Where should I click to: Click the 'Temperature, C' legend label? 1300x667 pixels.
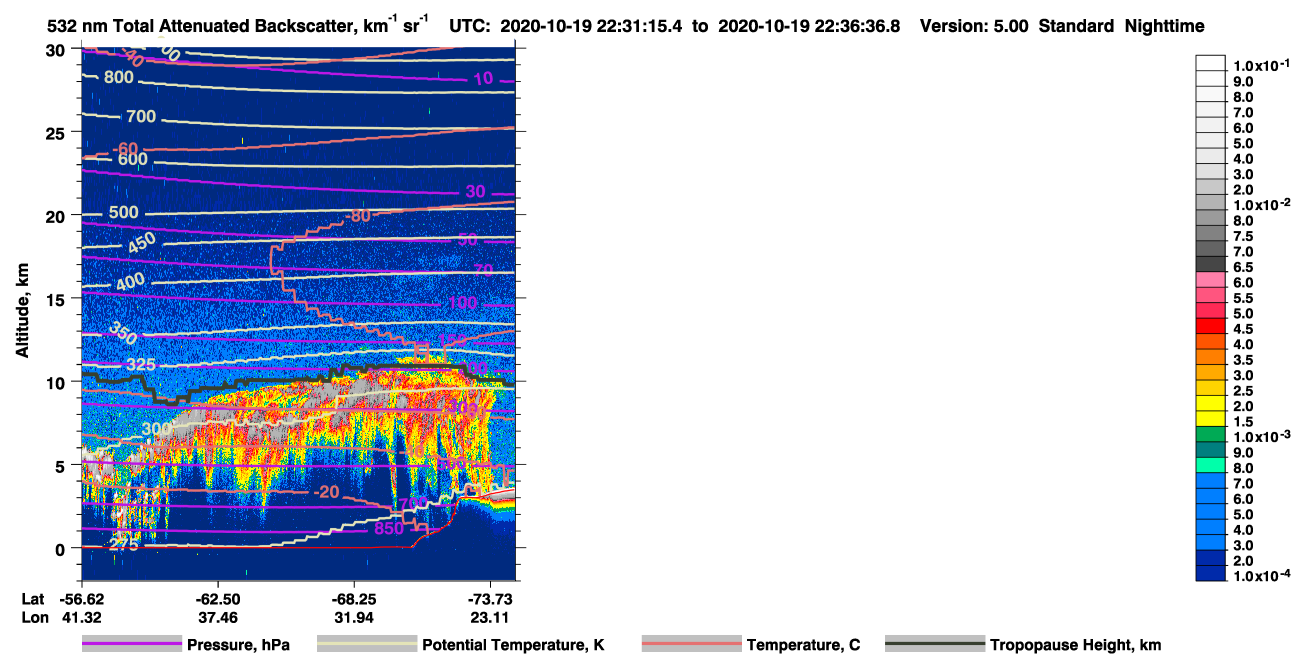pyautogui.click(x=803, y=645)
